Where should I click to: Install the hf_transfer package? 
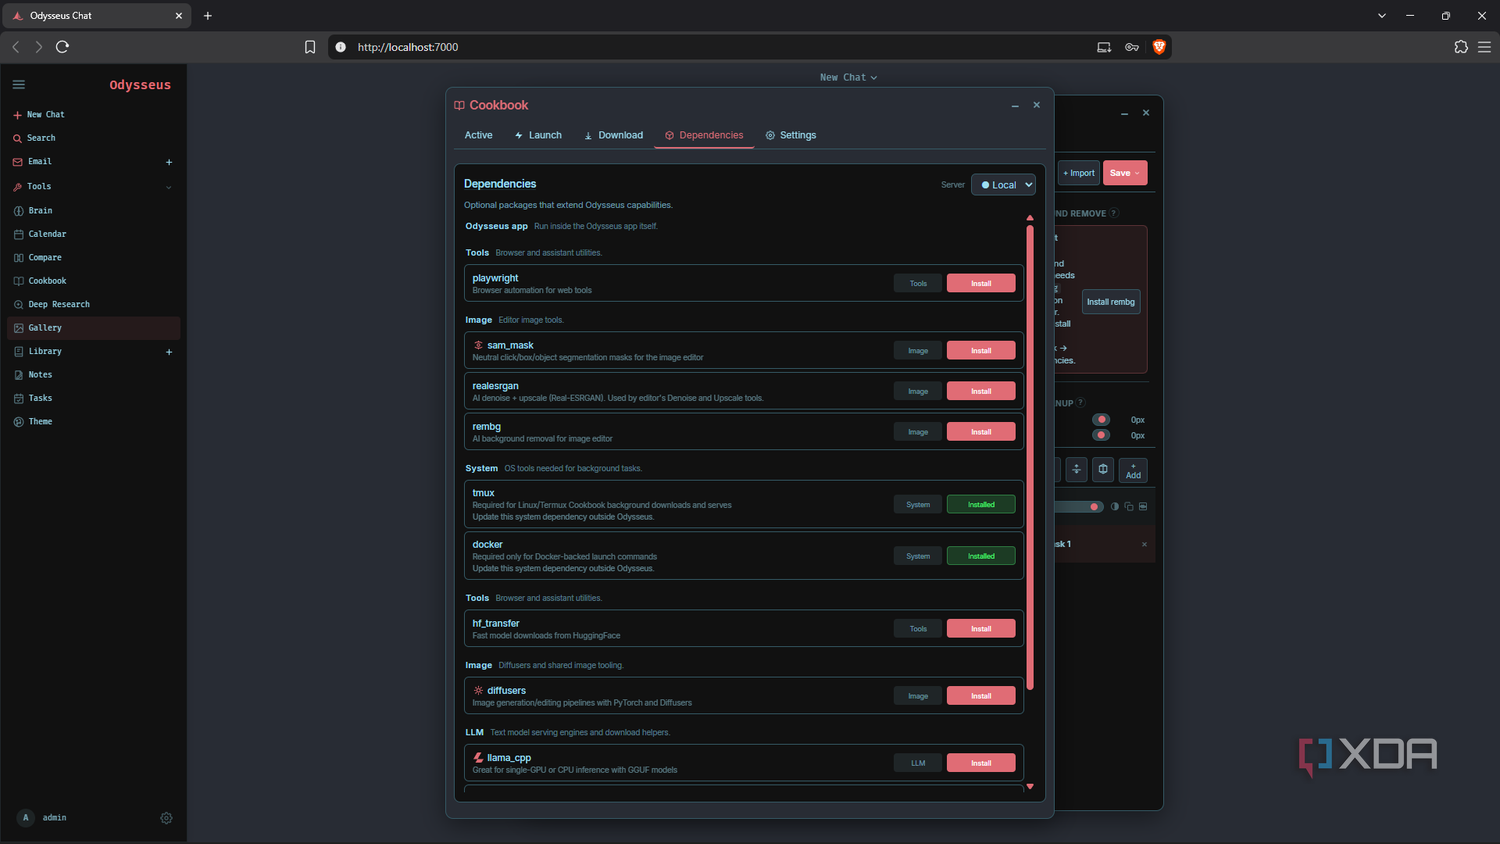coord(981,629)
